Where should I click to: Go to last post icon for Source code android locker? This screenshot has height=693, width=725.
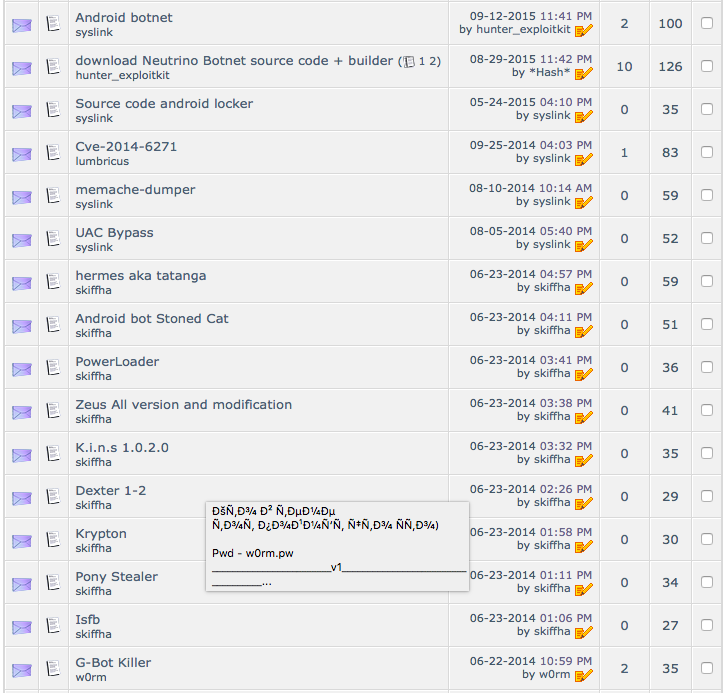click(x=584, y=117)
